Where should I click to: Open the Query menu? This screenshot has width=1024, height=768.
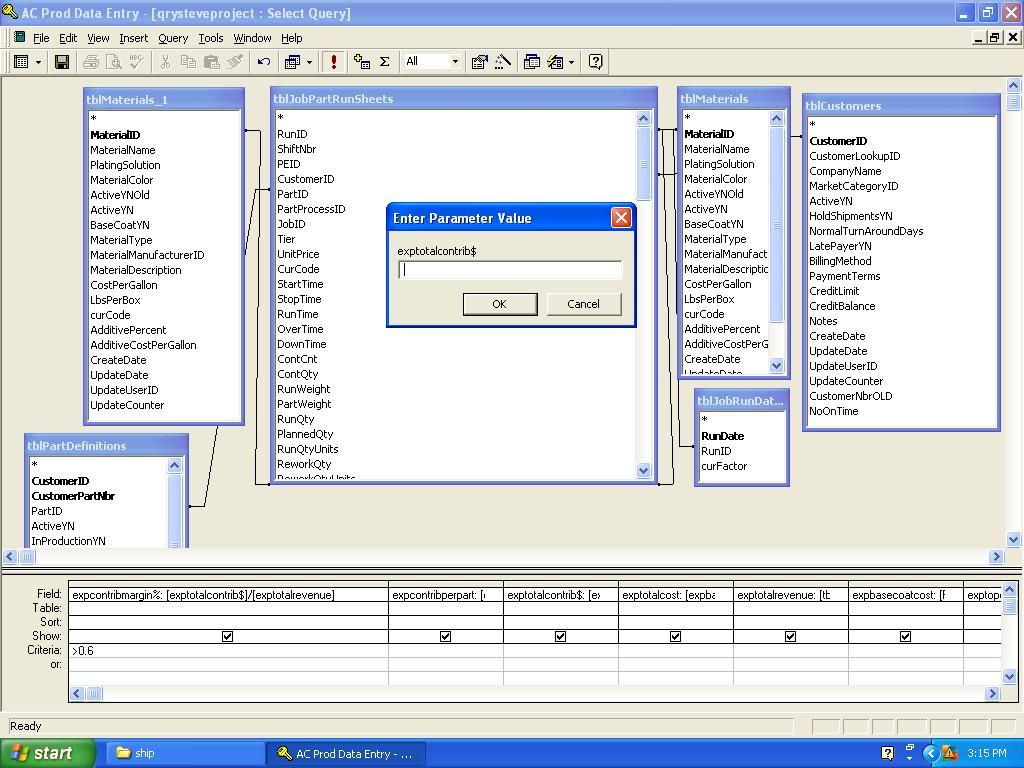click(x=172, y=38)
